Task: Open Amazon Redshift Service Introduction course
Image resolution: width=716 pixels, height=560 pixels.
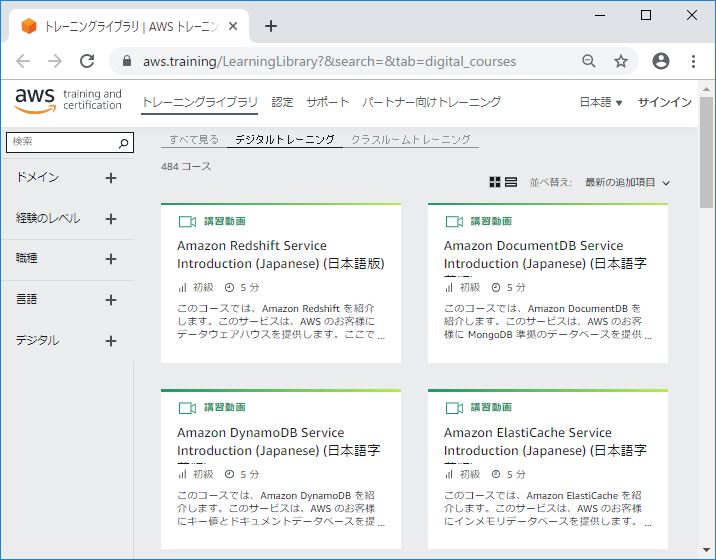Action: click(280, 254)
